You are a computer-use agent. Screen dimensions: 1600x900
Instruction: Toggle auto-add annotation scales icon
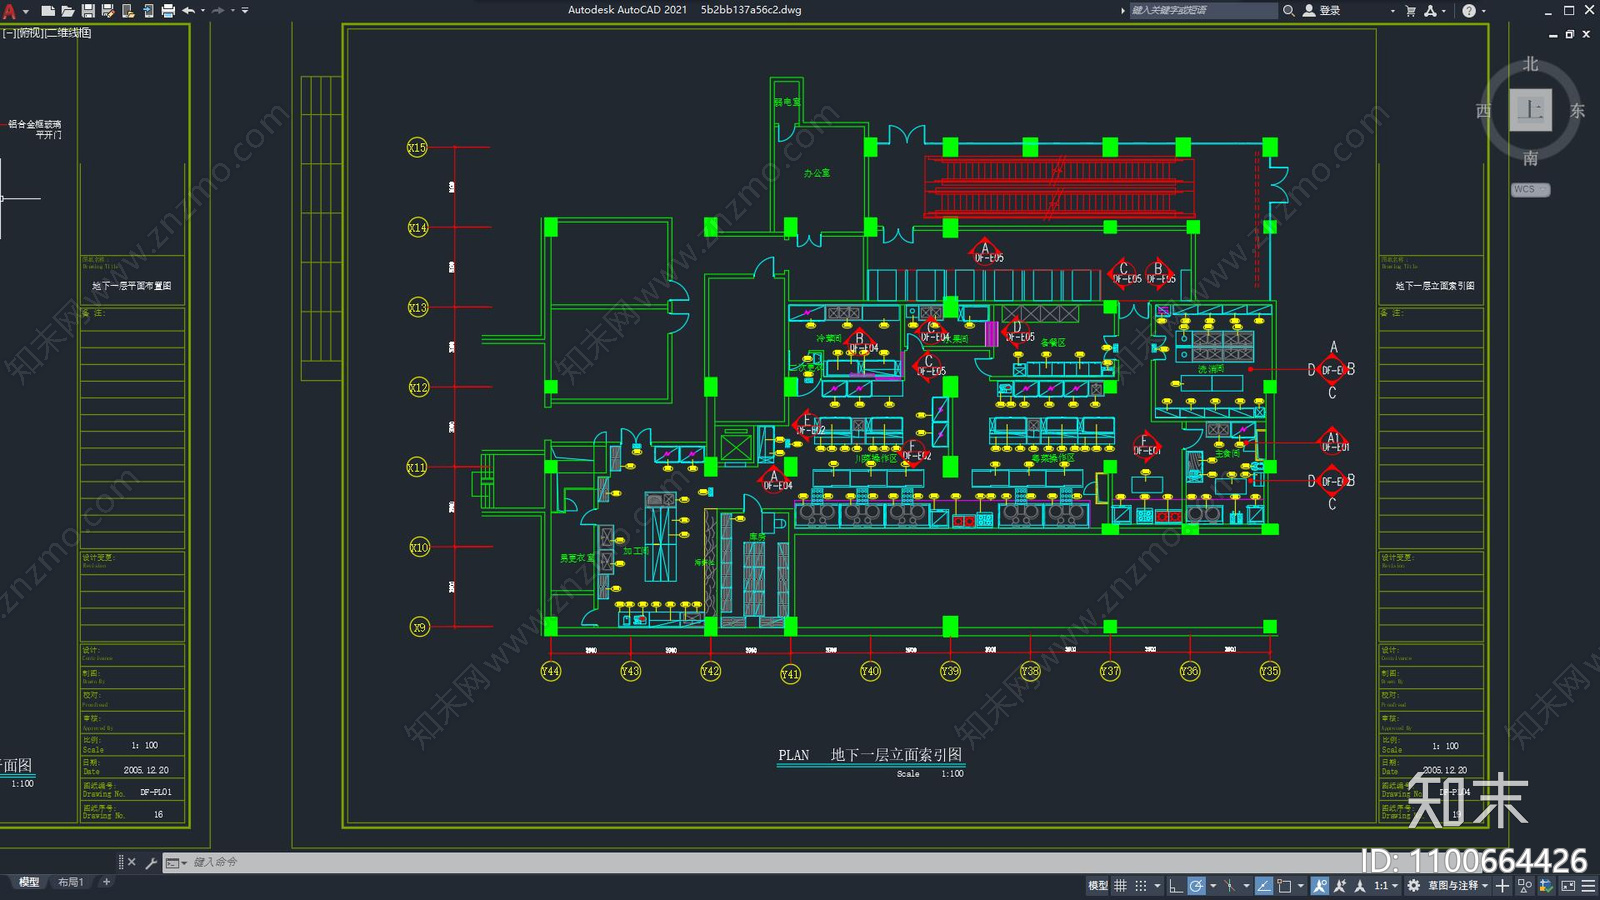pyautogui.click(x=1340, y=885)
